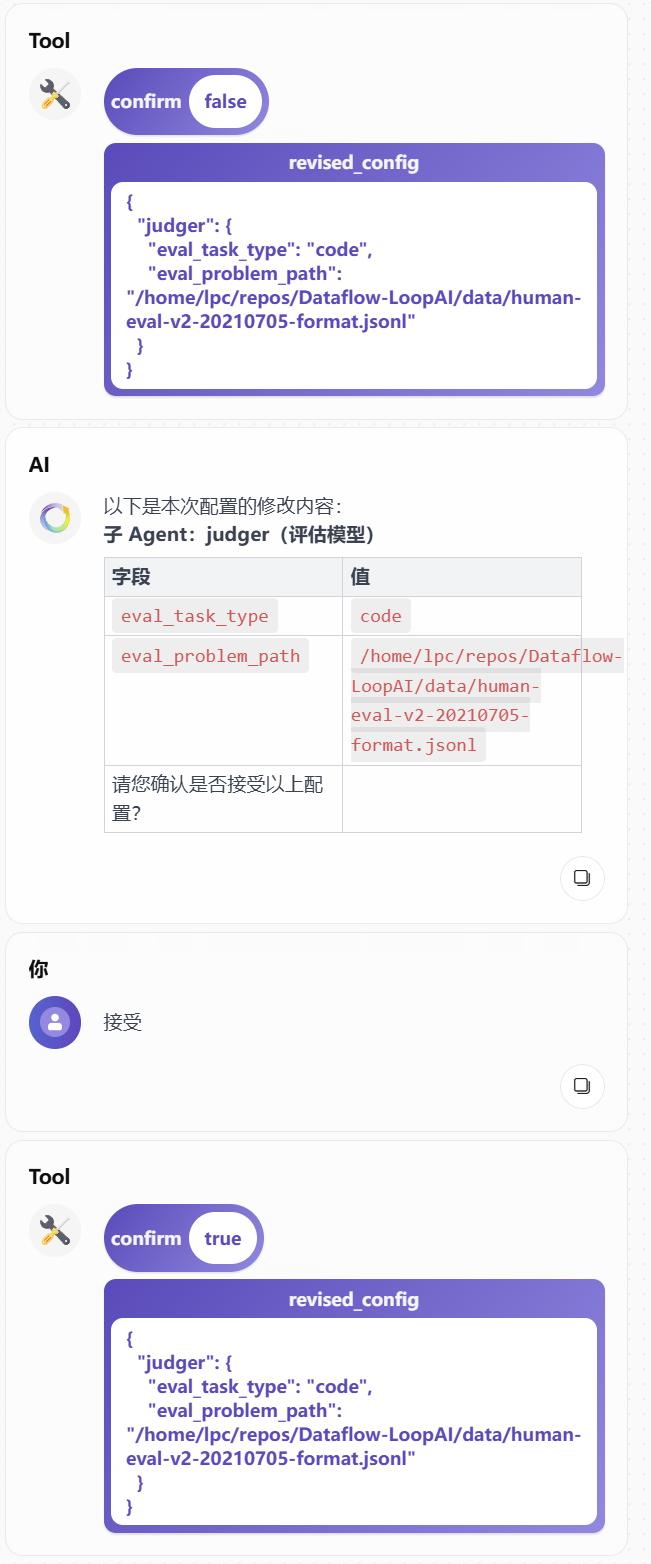Click the last Tool sender label
651x1564 pixels.
pyautogui.click(x=49, y=1177)
